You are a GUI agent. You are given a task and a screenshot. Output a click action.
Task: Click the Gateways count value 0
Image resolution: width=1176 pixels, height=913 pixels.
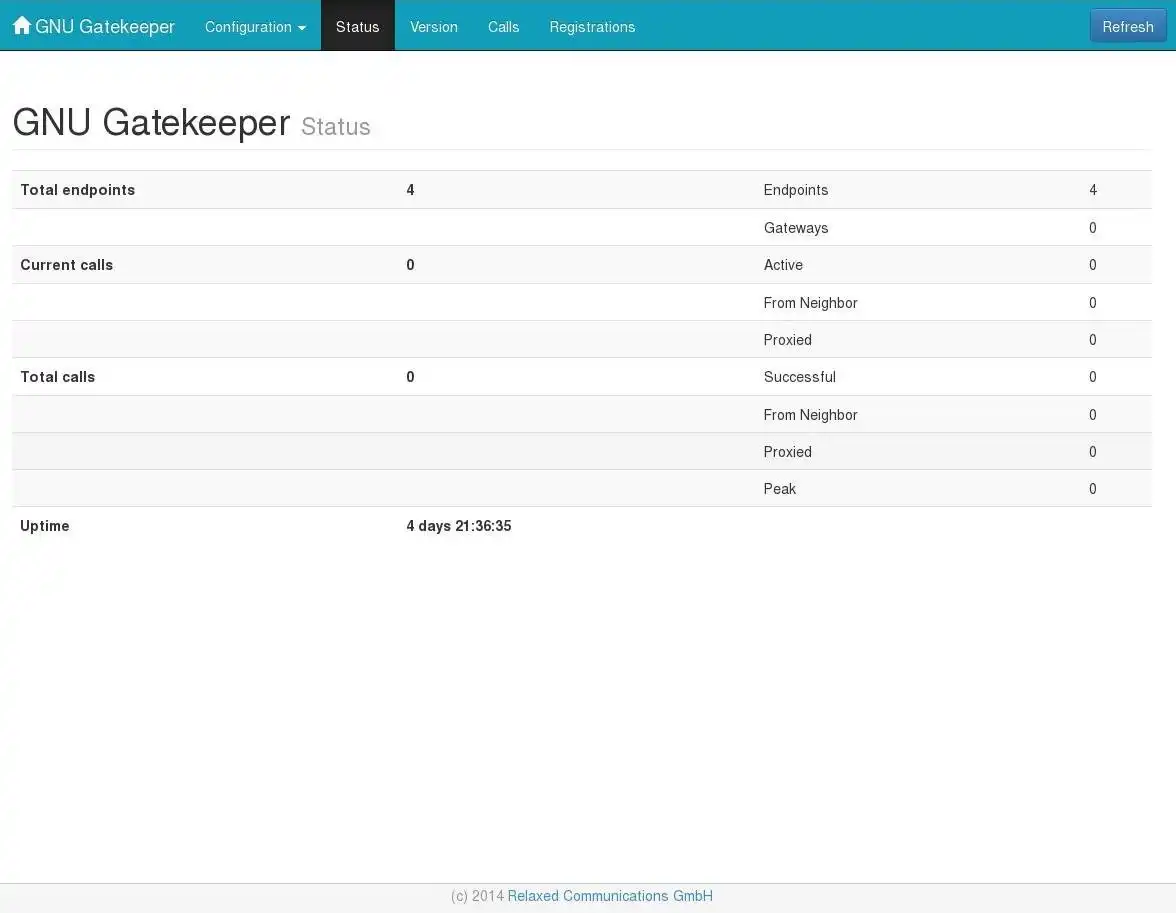(1093, 228)
